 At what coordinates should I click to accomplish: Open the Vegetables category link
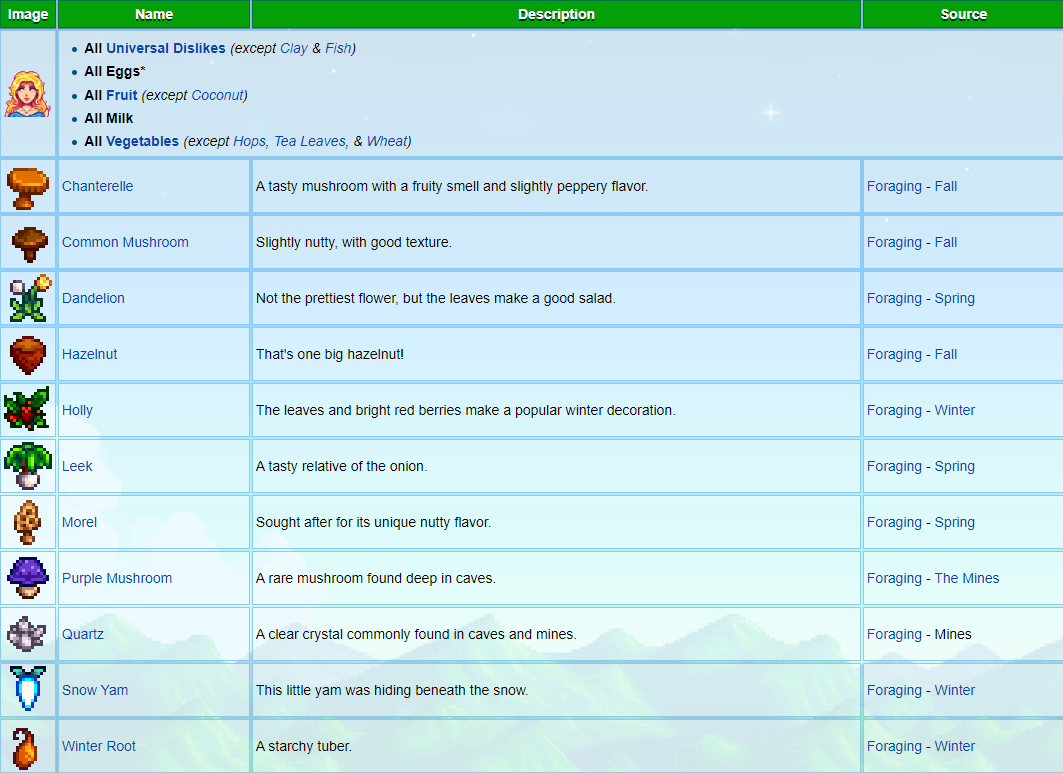[142, 141]
